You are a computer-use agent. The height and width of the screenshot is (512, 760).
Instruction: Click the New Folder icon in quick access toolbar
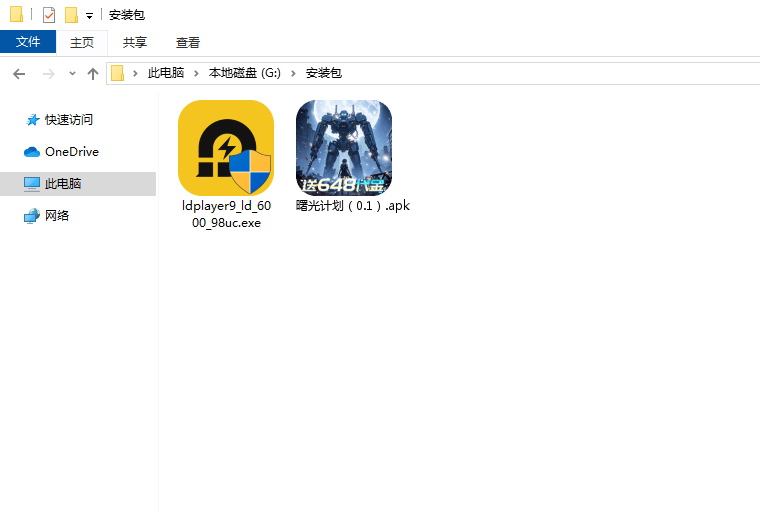[71, 15]
